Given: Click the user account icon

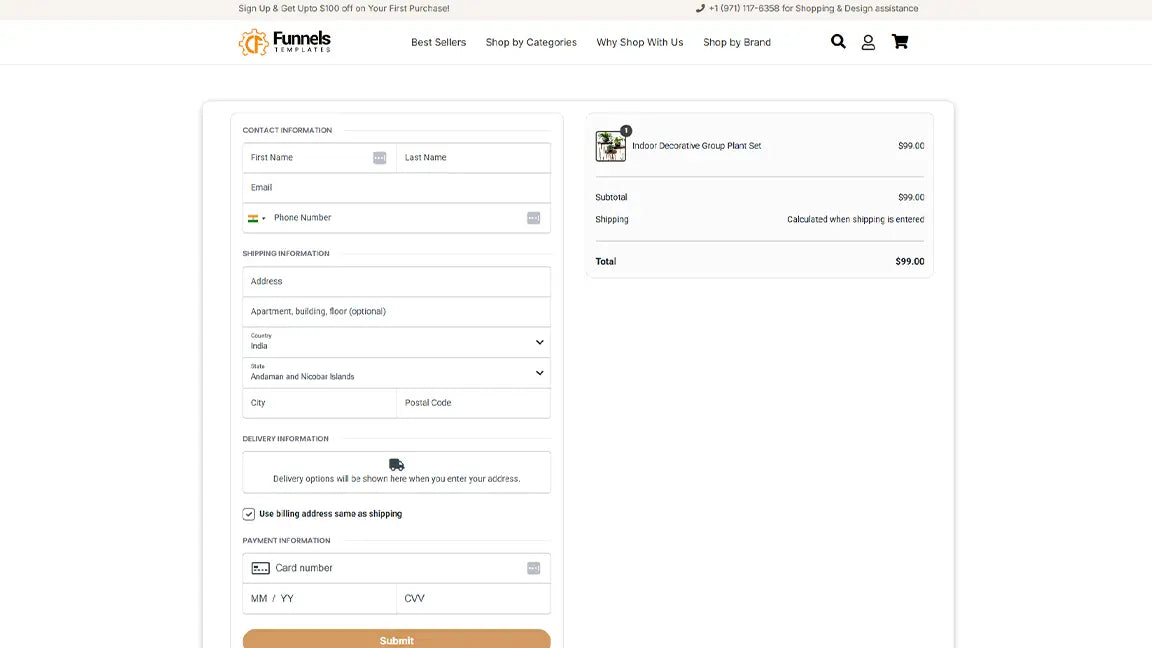Looking at the screenshot, I should tap(868, 43).
